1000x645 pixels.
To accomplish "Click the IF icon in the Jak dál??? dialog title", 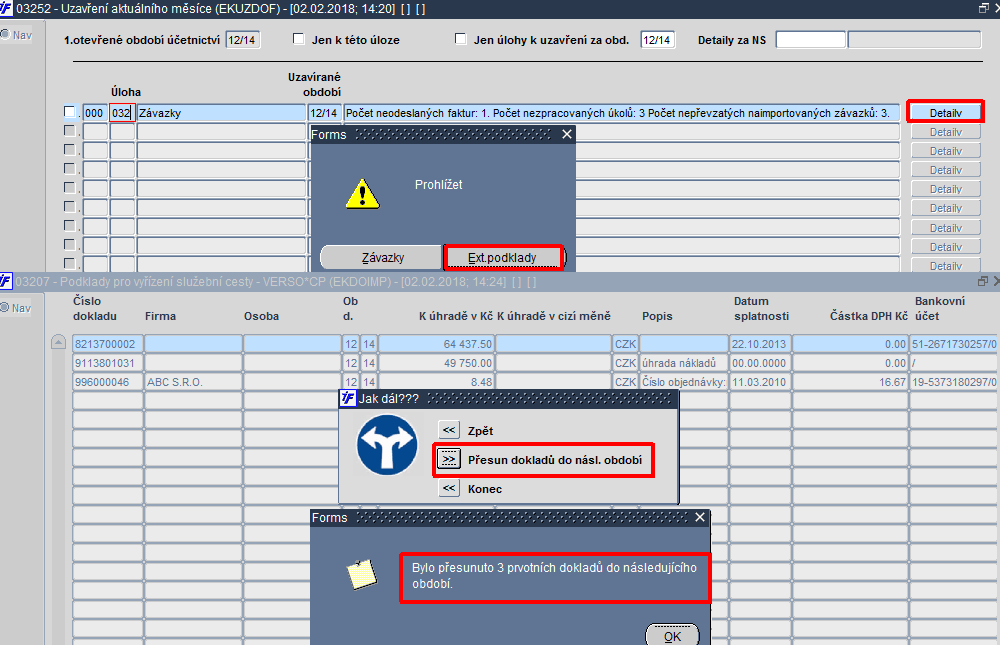I will click(x=348, y=398).
